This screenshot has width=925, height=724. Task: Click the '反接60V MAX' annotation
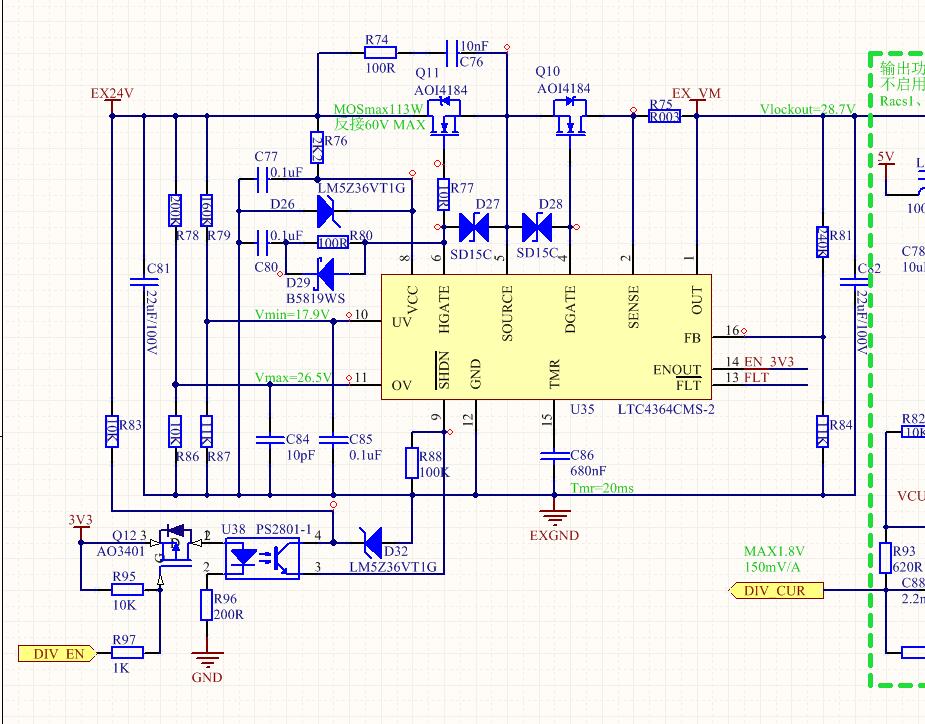(x=379, y=125)
